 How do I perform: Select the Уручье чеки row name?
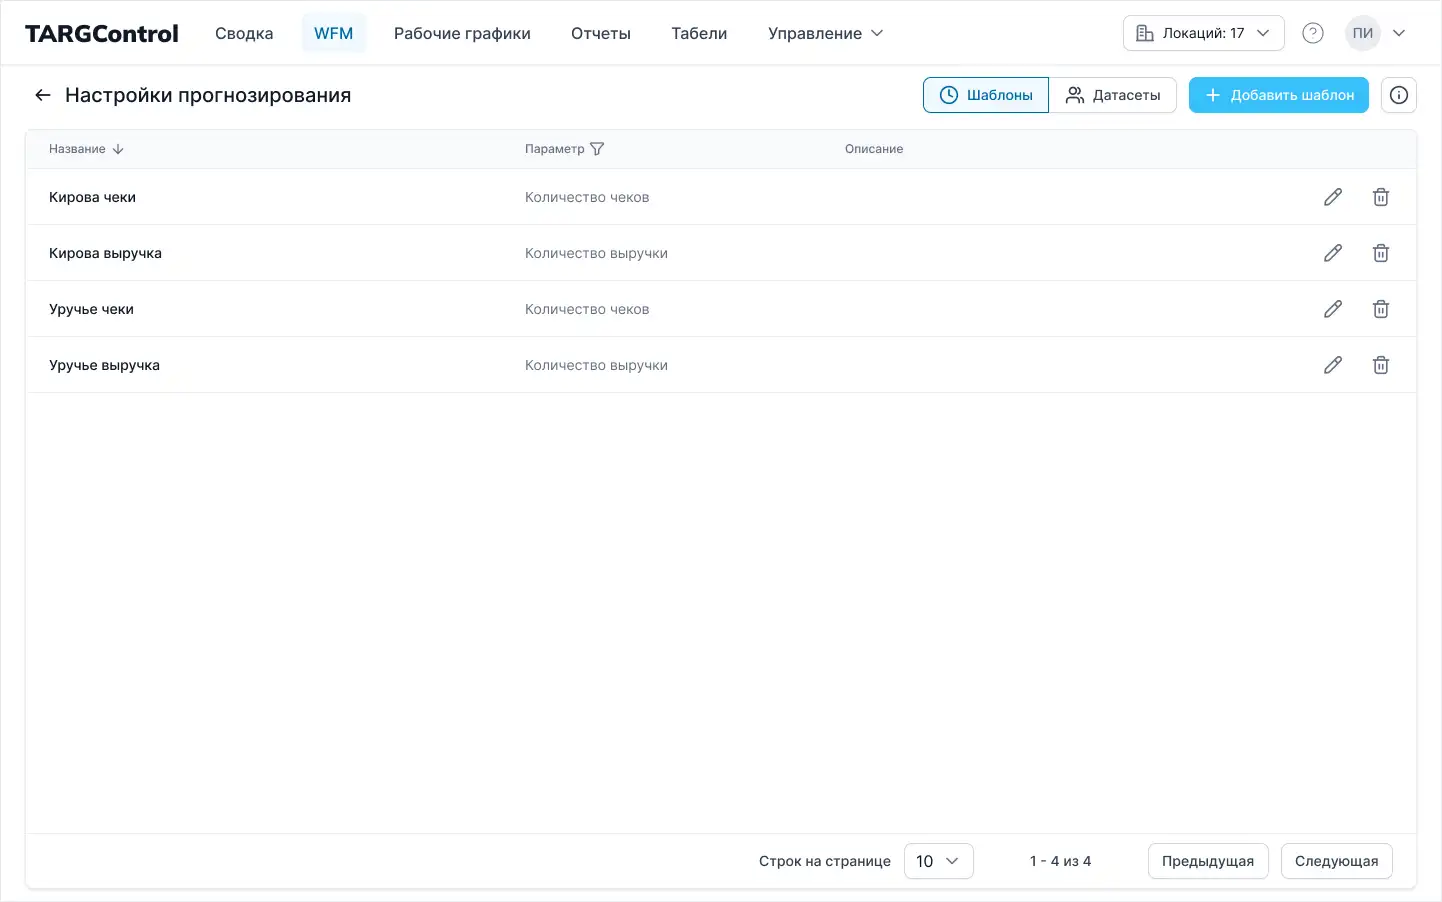tap(91, 309)
